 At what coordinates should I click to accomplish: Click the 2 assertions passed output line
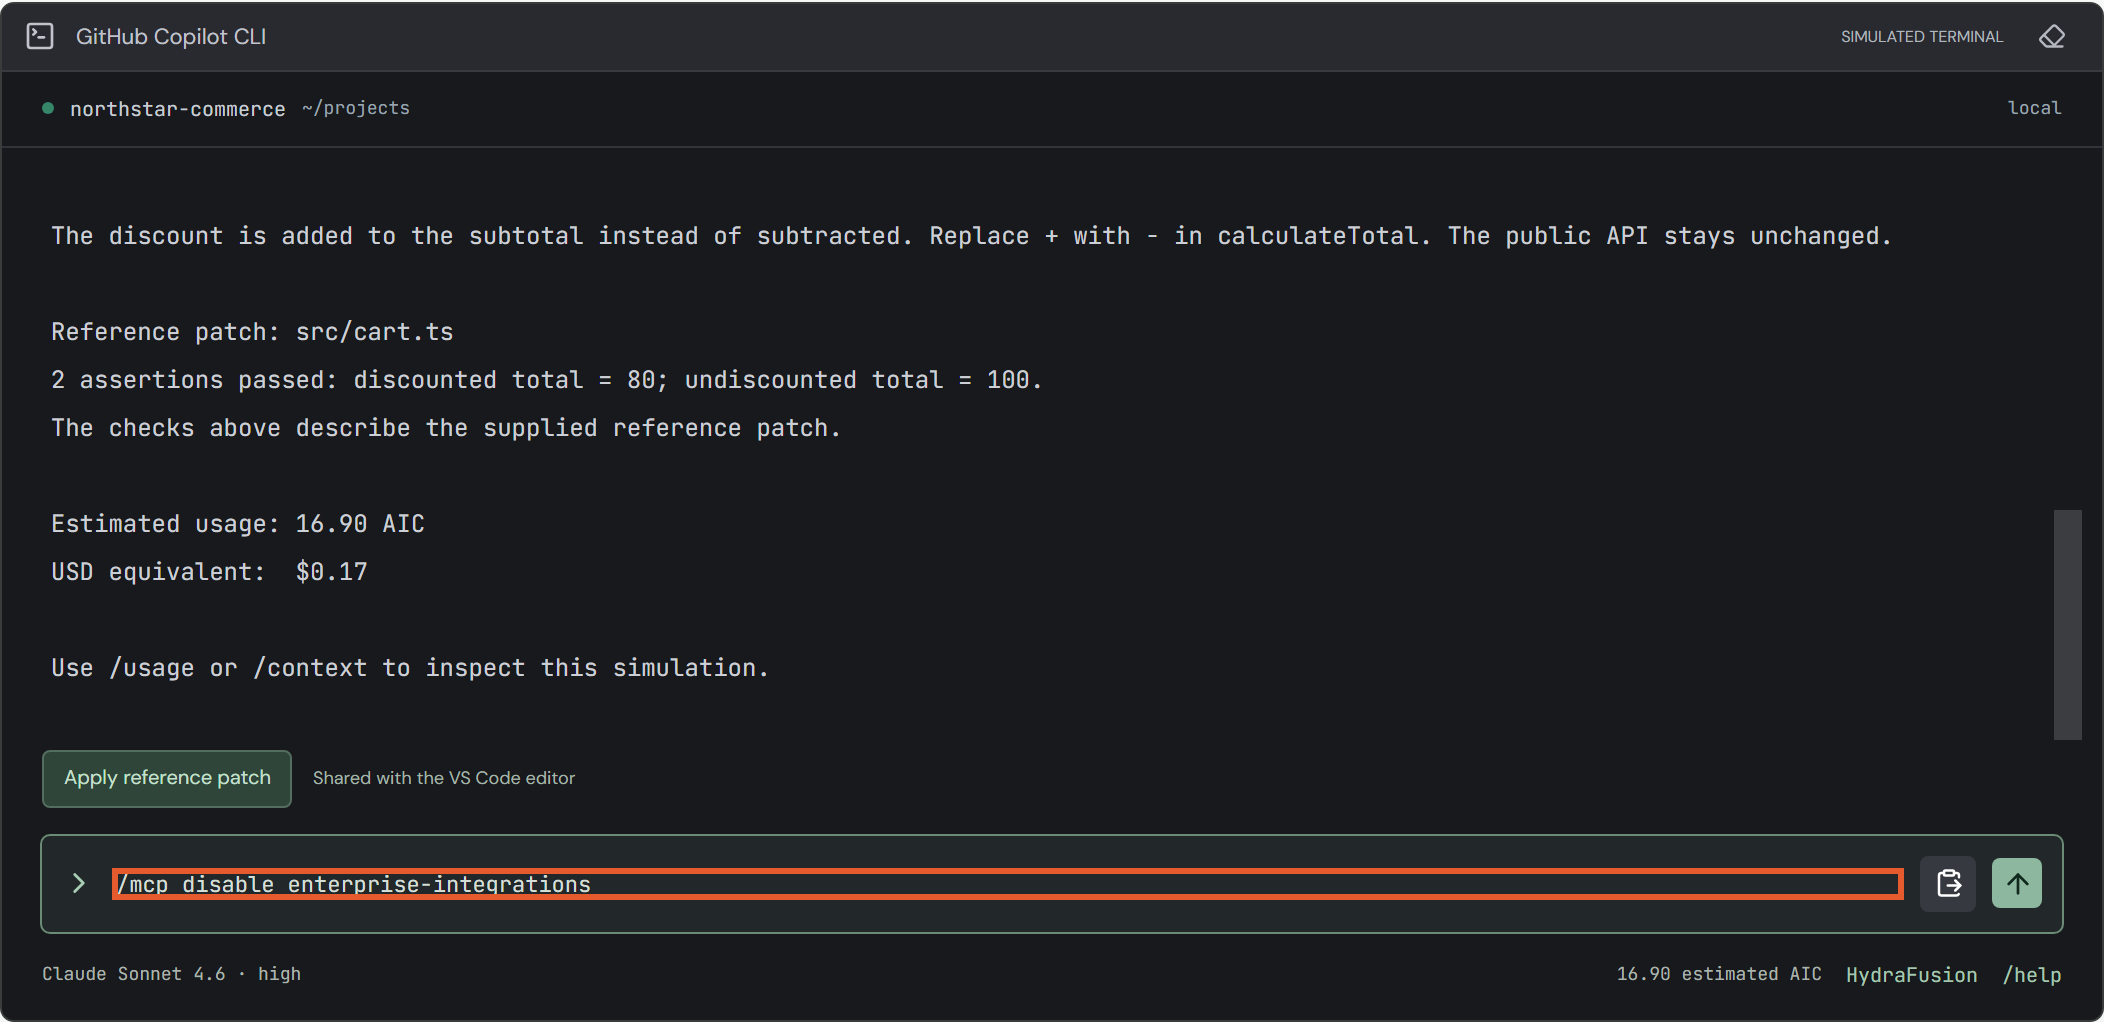(547, 380)
